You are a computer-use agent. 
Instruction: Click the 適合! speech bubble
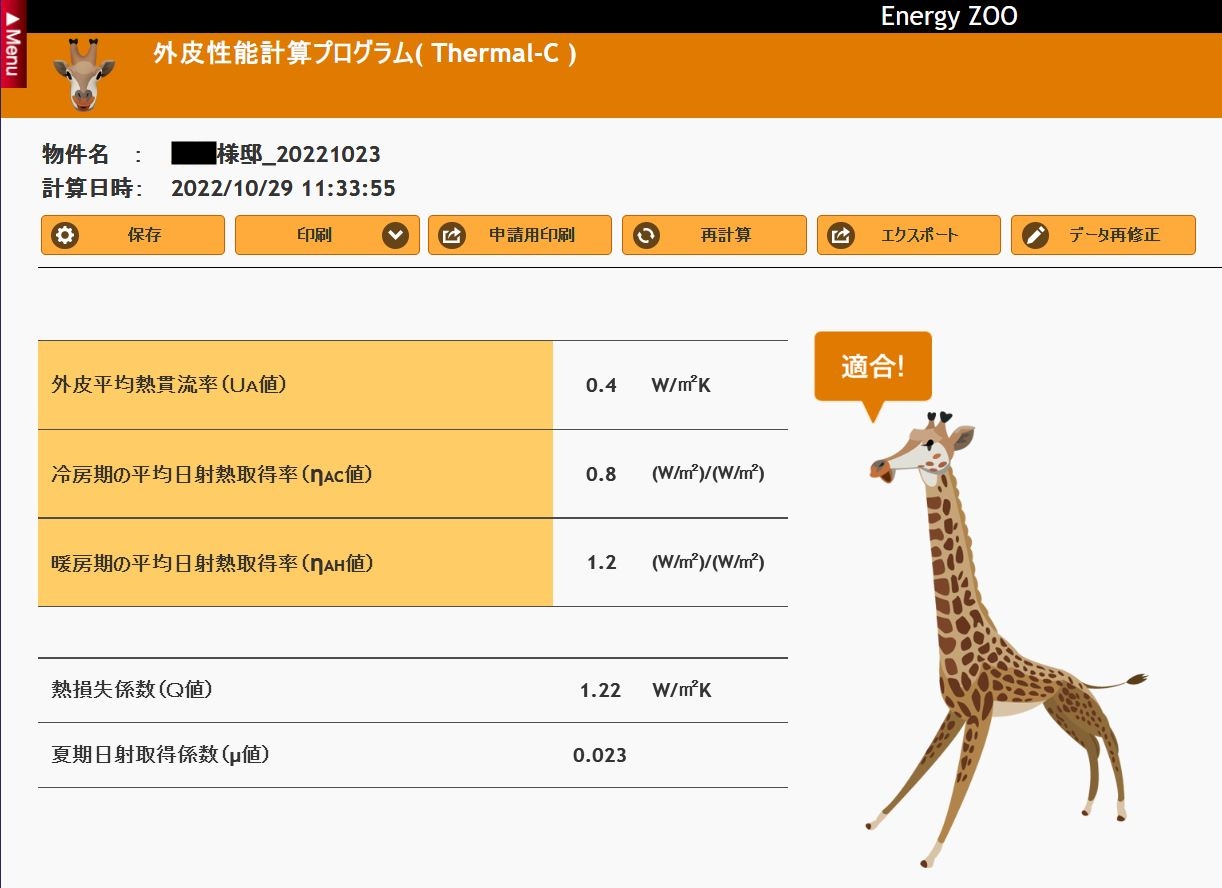click(874, 366)
